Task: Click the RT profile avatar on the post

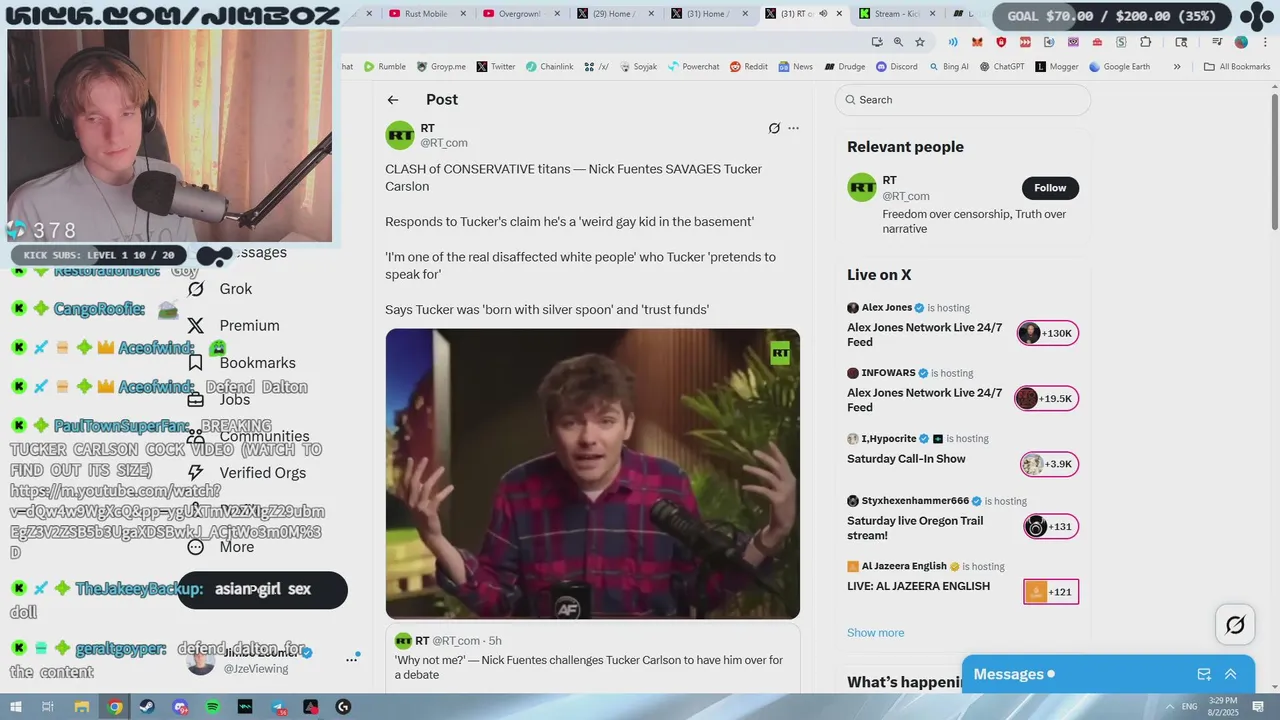Action: point(400,135)
